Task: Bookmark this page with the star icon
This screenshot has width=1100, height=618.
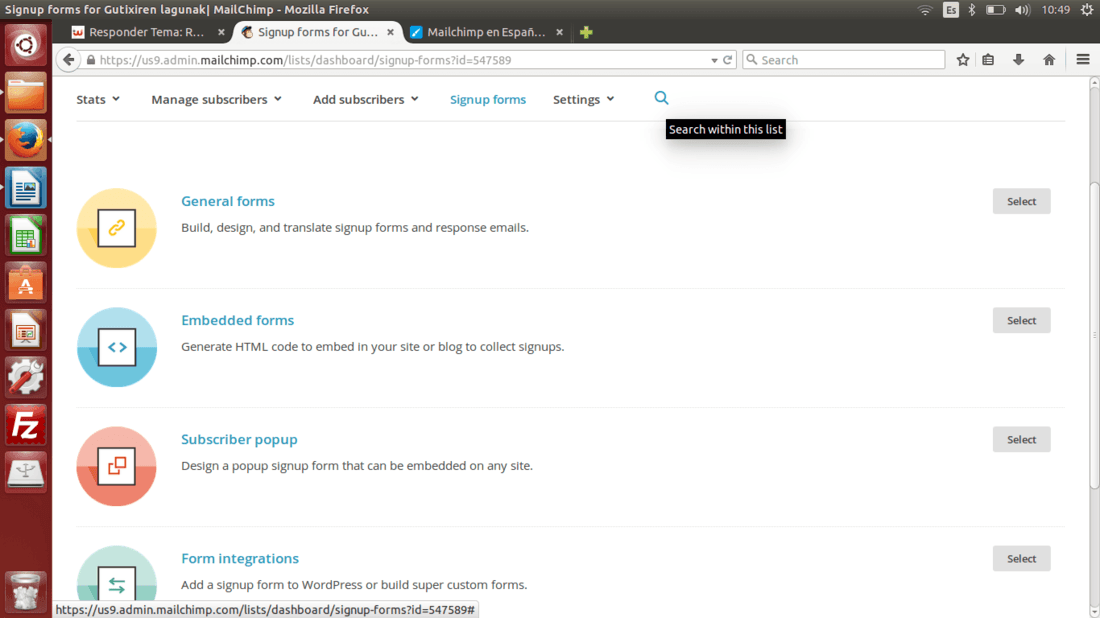Action: (962, 60)
